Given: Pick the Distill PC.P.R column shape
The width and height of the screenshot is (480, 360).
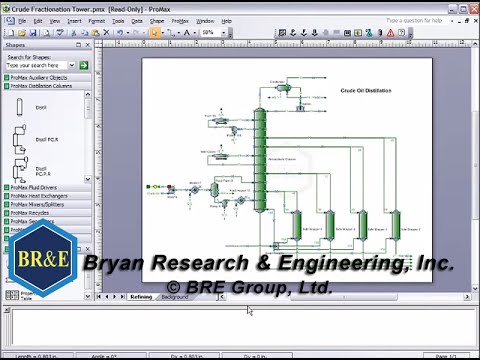Looking at the screenshot, I should point(21,170).
